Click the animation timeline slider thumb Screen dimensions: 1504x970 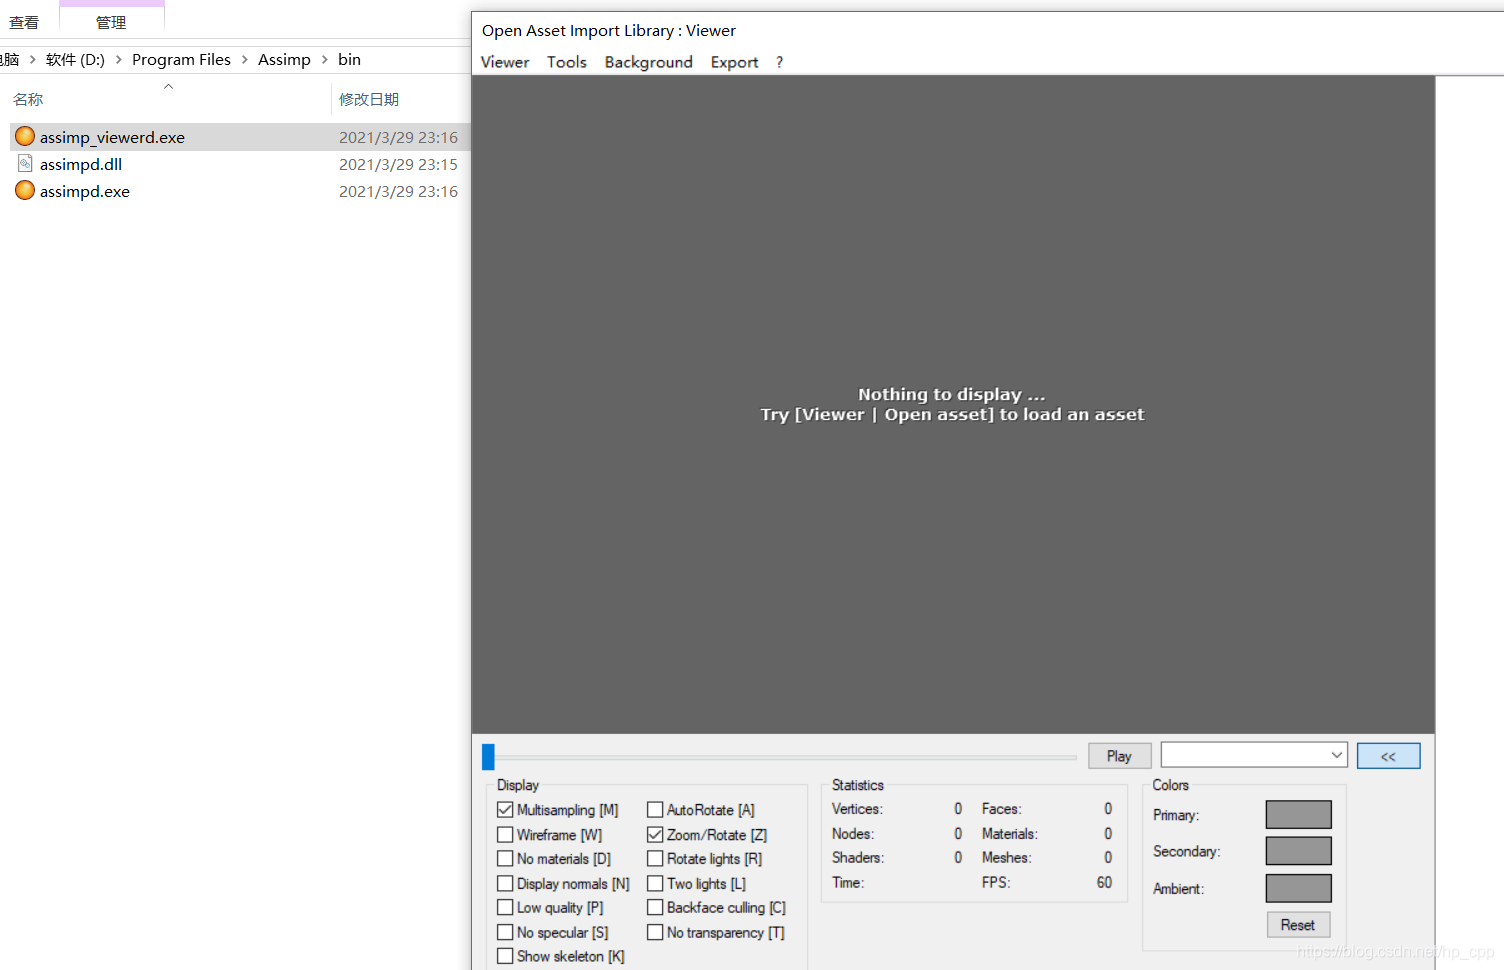tap(488, 756)
